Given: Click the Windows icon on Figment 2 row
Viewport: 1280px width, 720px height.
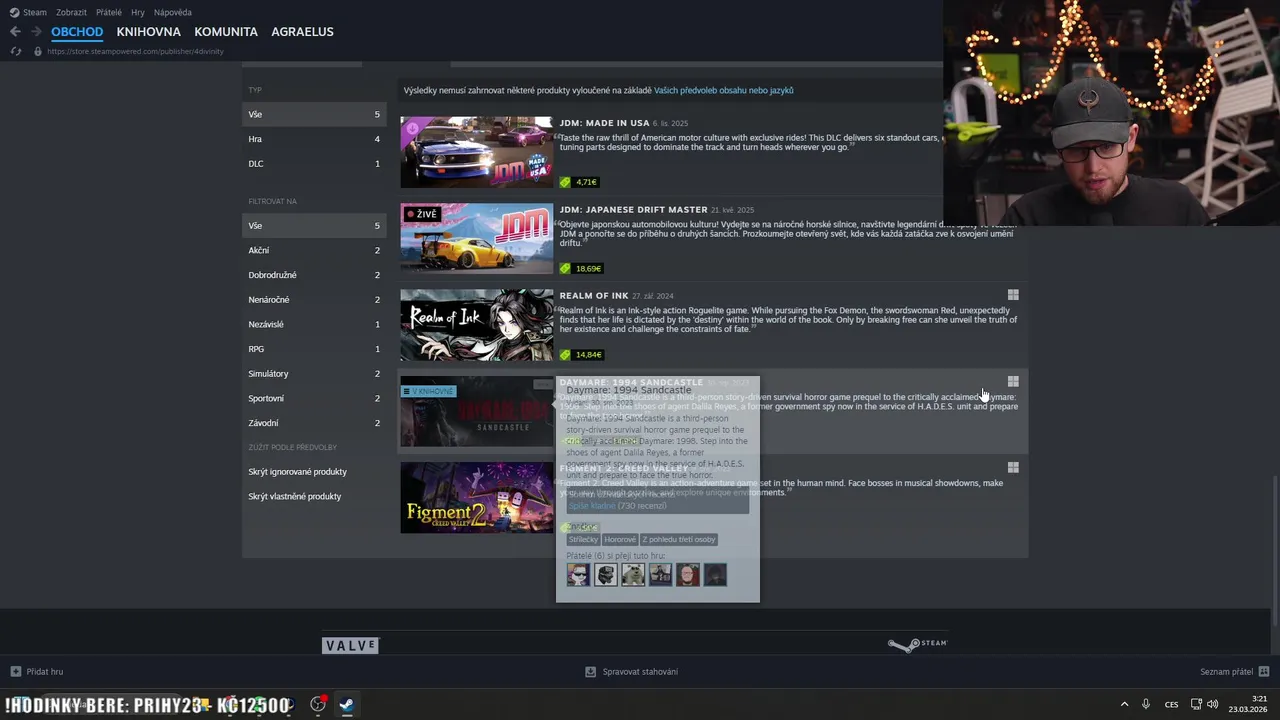Looking at the screenshot, I should click(x=1013, y=467).
